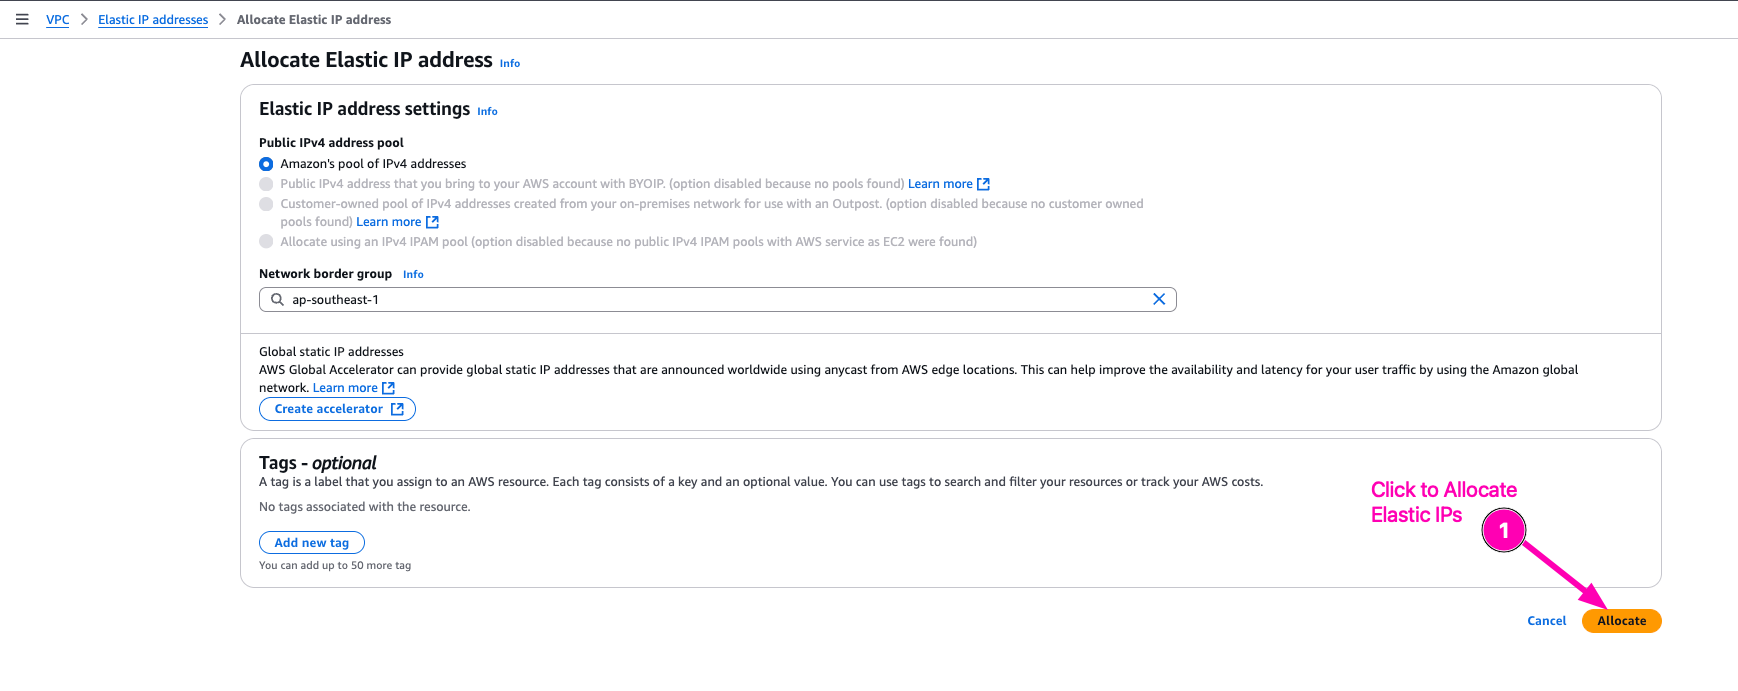1738x691 pixels.
Task: Go to VPC breadcrumb
Action: pos(58,20)
